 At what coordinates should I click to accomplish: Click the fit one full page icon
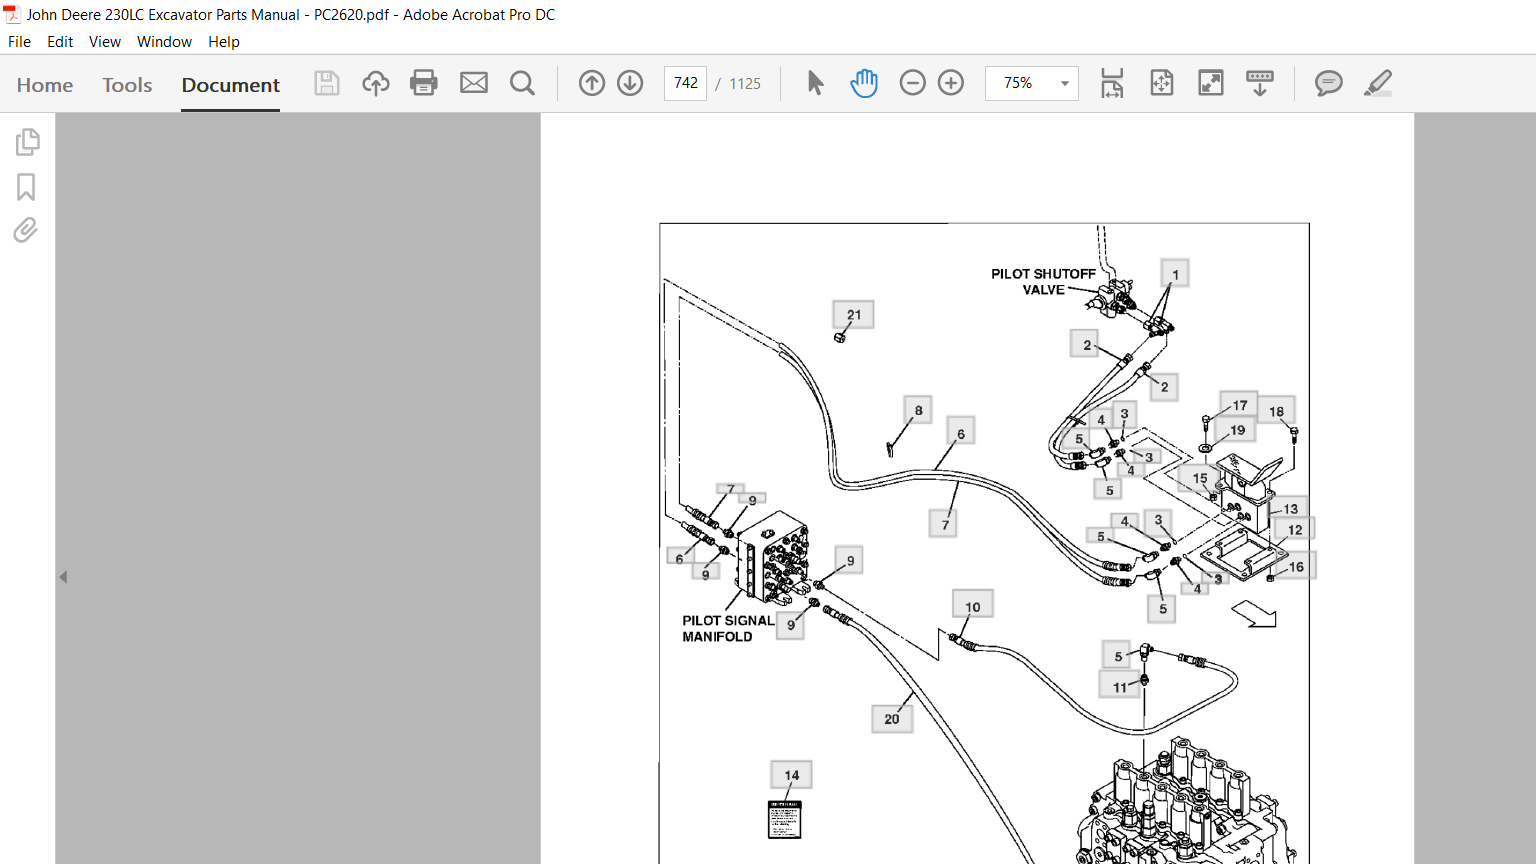(x=1162, y=83)
